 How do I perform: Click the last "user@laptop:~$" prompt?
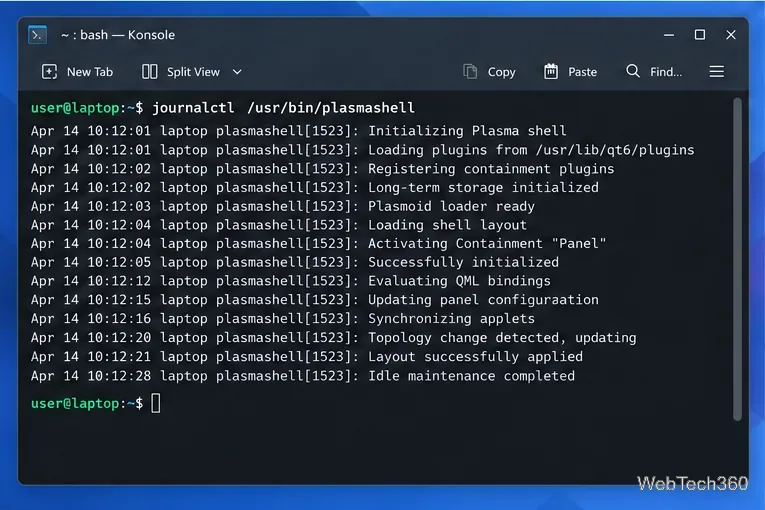[87, 404]
